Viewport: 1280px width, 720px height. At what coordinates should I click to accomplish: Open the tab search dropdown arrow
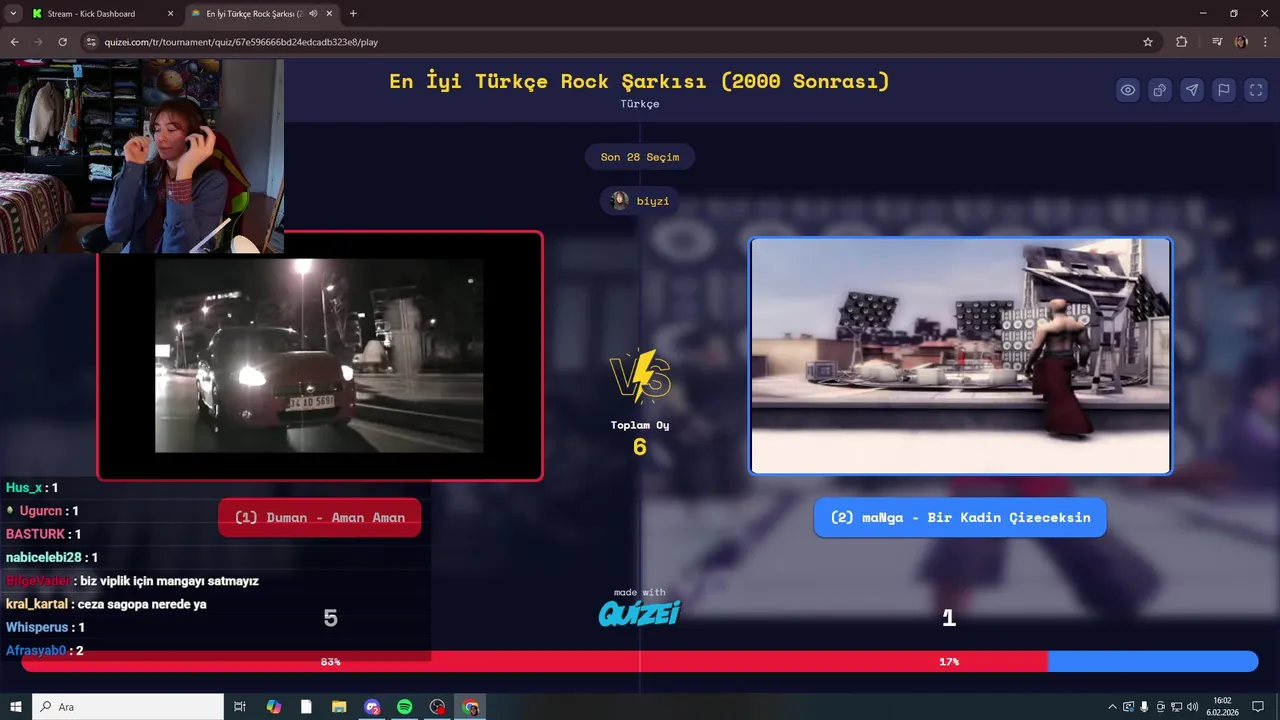click(x=13, y=14)
